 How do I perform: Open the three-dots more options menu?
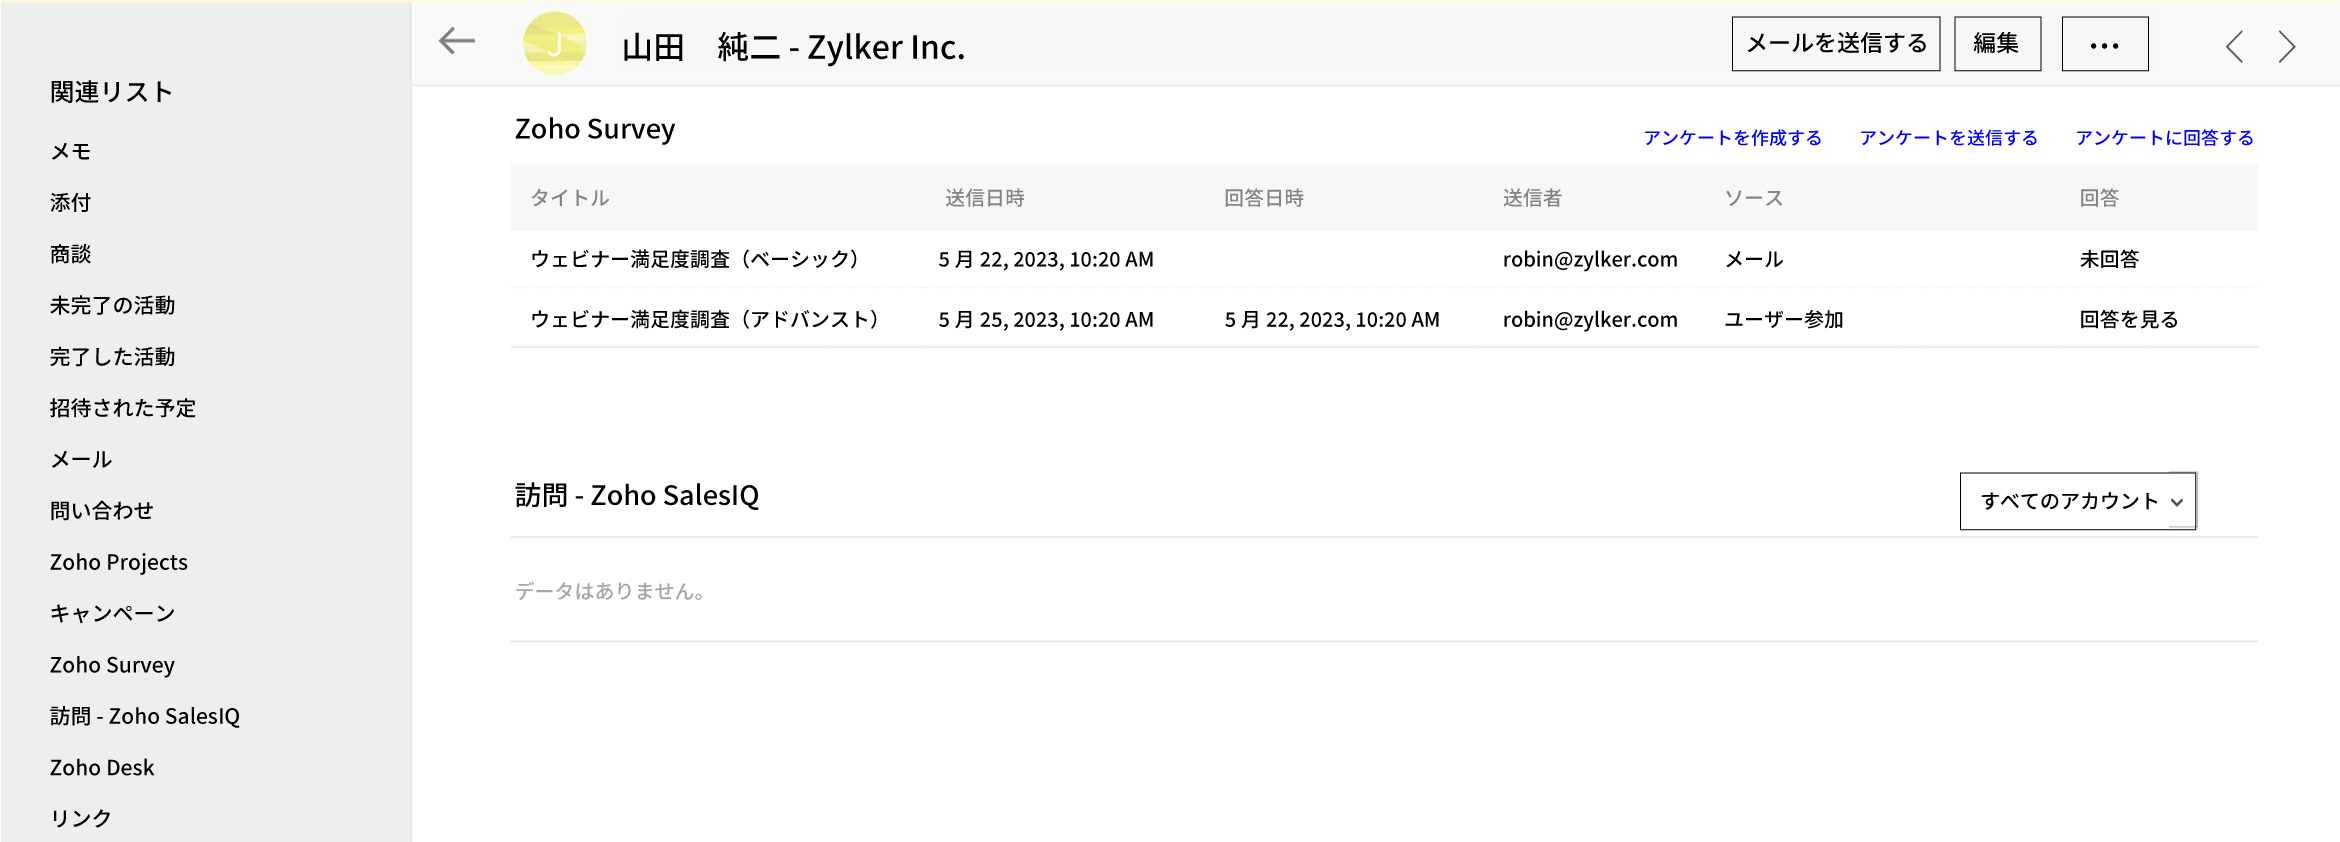tap(2104, 44)
